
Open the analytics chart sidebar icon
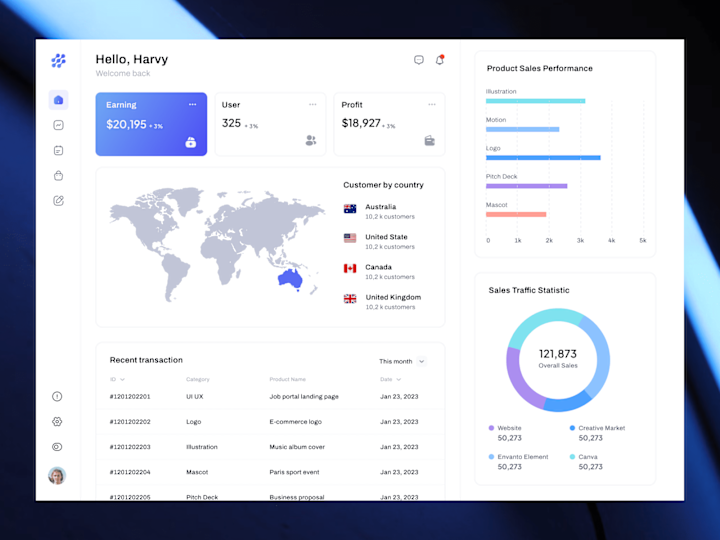coord(58,125)
